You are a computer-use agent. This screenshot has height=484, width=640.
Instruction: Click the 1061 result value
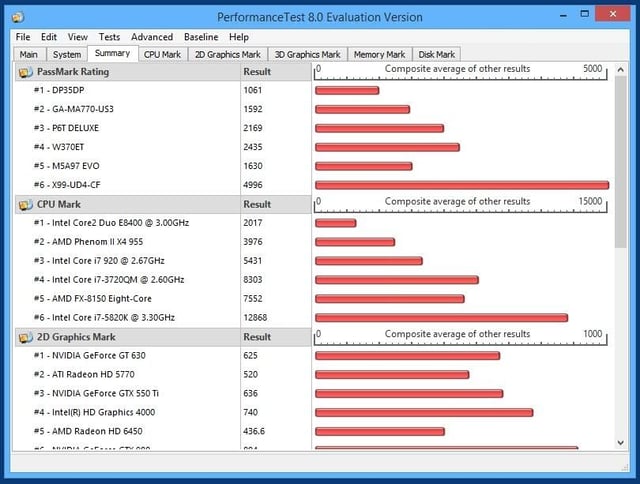pyautogui.click(x=253, y=90)
